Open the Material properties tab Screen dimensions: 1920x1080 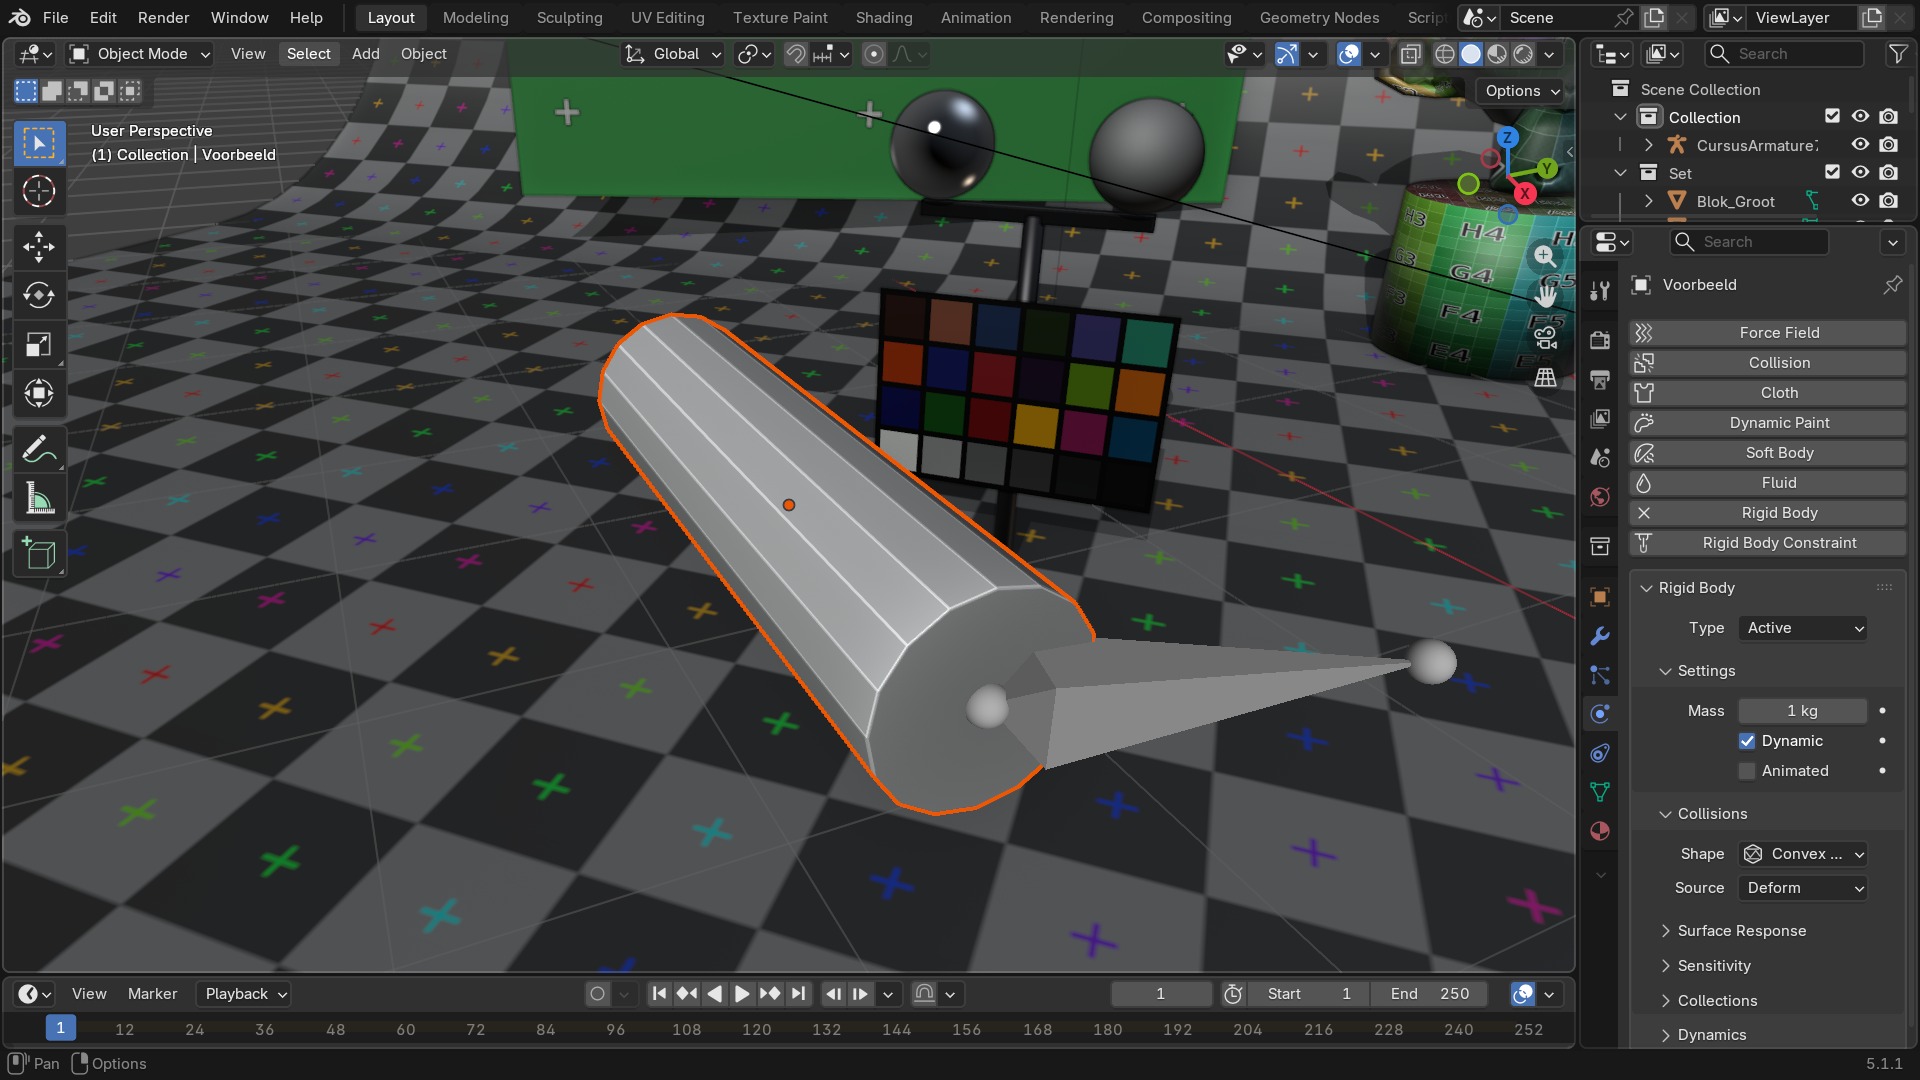(1600, 831)
